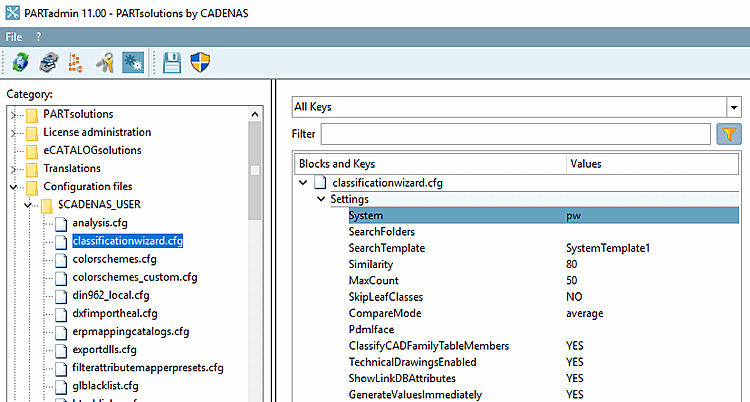Click the eCATALOGsolutions folder icon
The image size is (750, 402).
point(32,151)
